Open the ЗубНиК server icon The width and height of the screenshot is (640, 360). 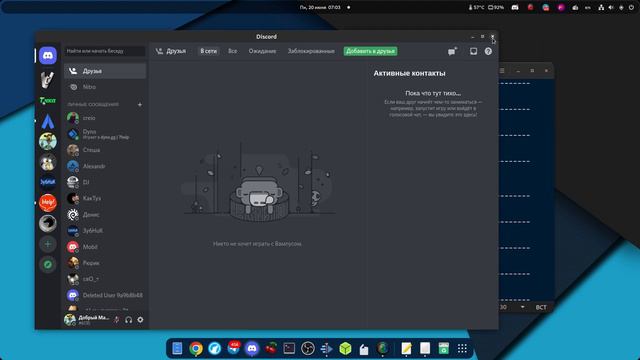[48, 182]
